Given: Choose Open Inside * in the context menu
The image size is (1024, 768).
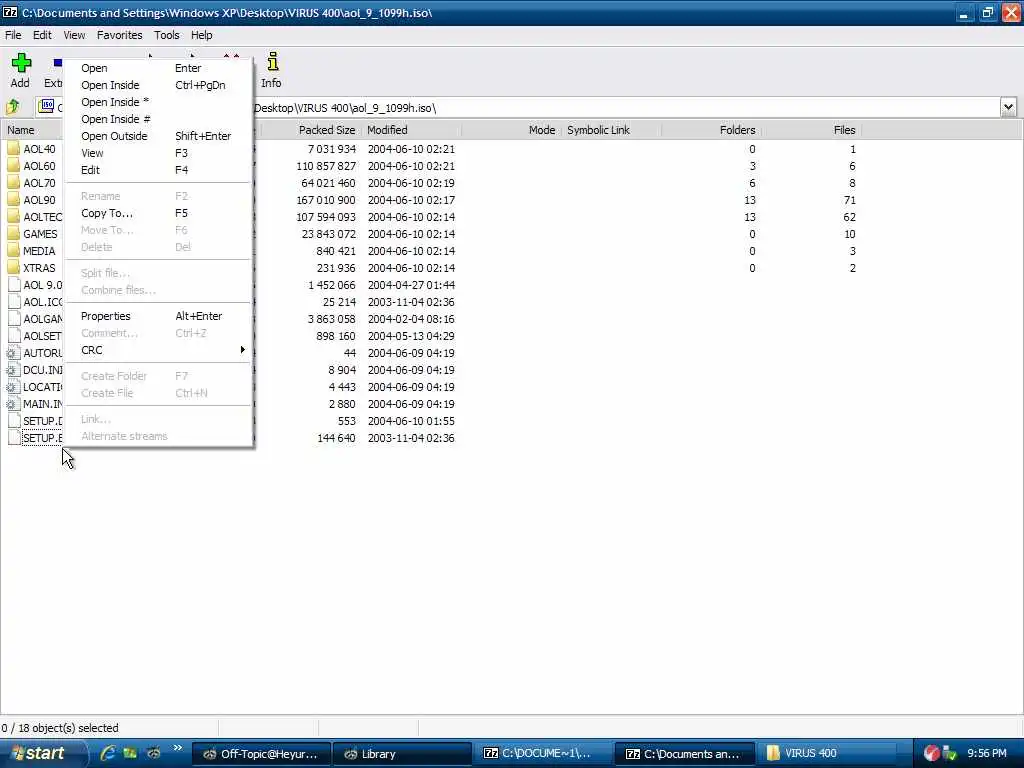Looking at the screenshot, I should tap(159, 102).
